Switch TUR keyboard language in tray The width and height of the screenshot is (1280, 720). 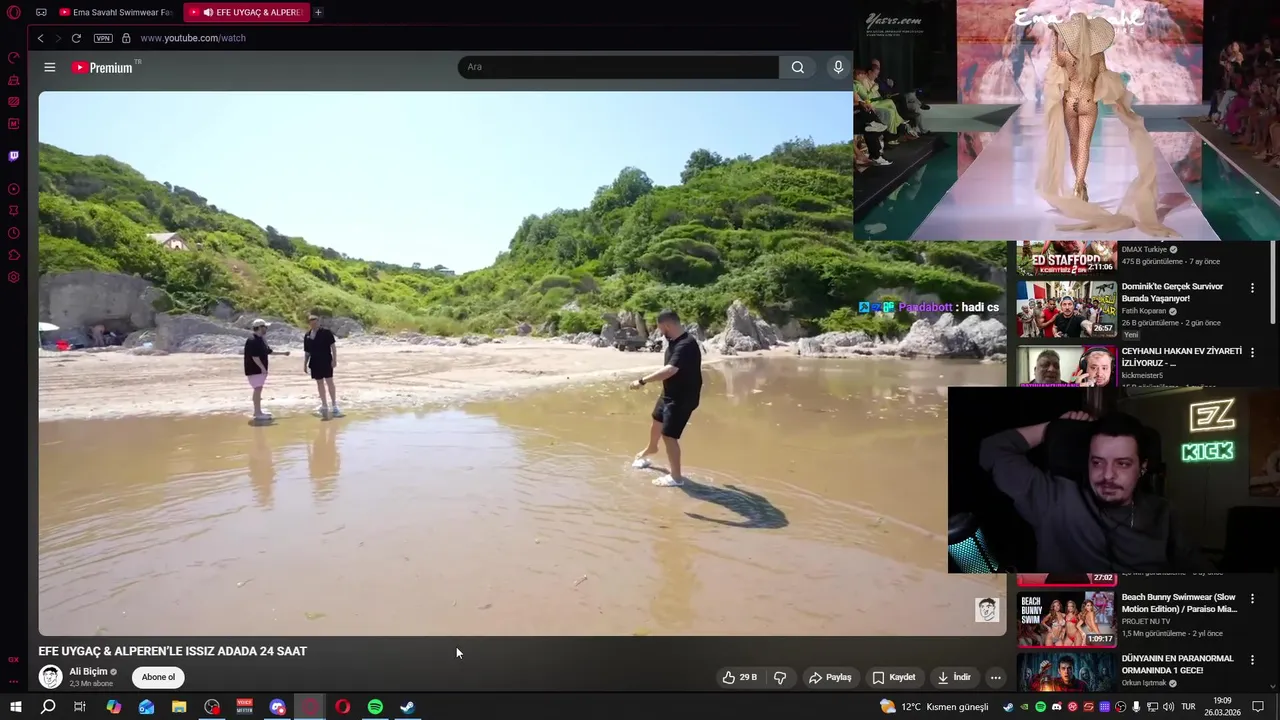click(x=1188, y=707)
